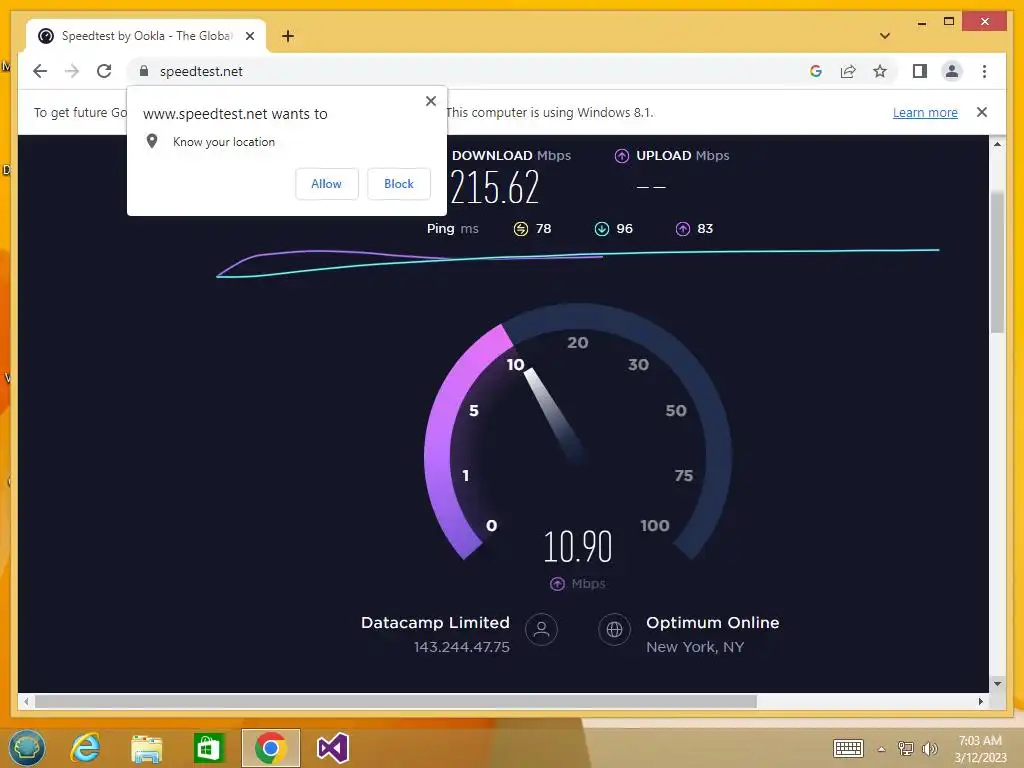Close the Windows 8.1 notification bar
The height and width of the screenshot is (768, 1024).
[x=982, y=112]
